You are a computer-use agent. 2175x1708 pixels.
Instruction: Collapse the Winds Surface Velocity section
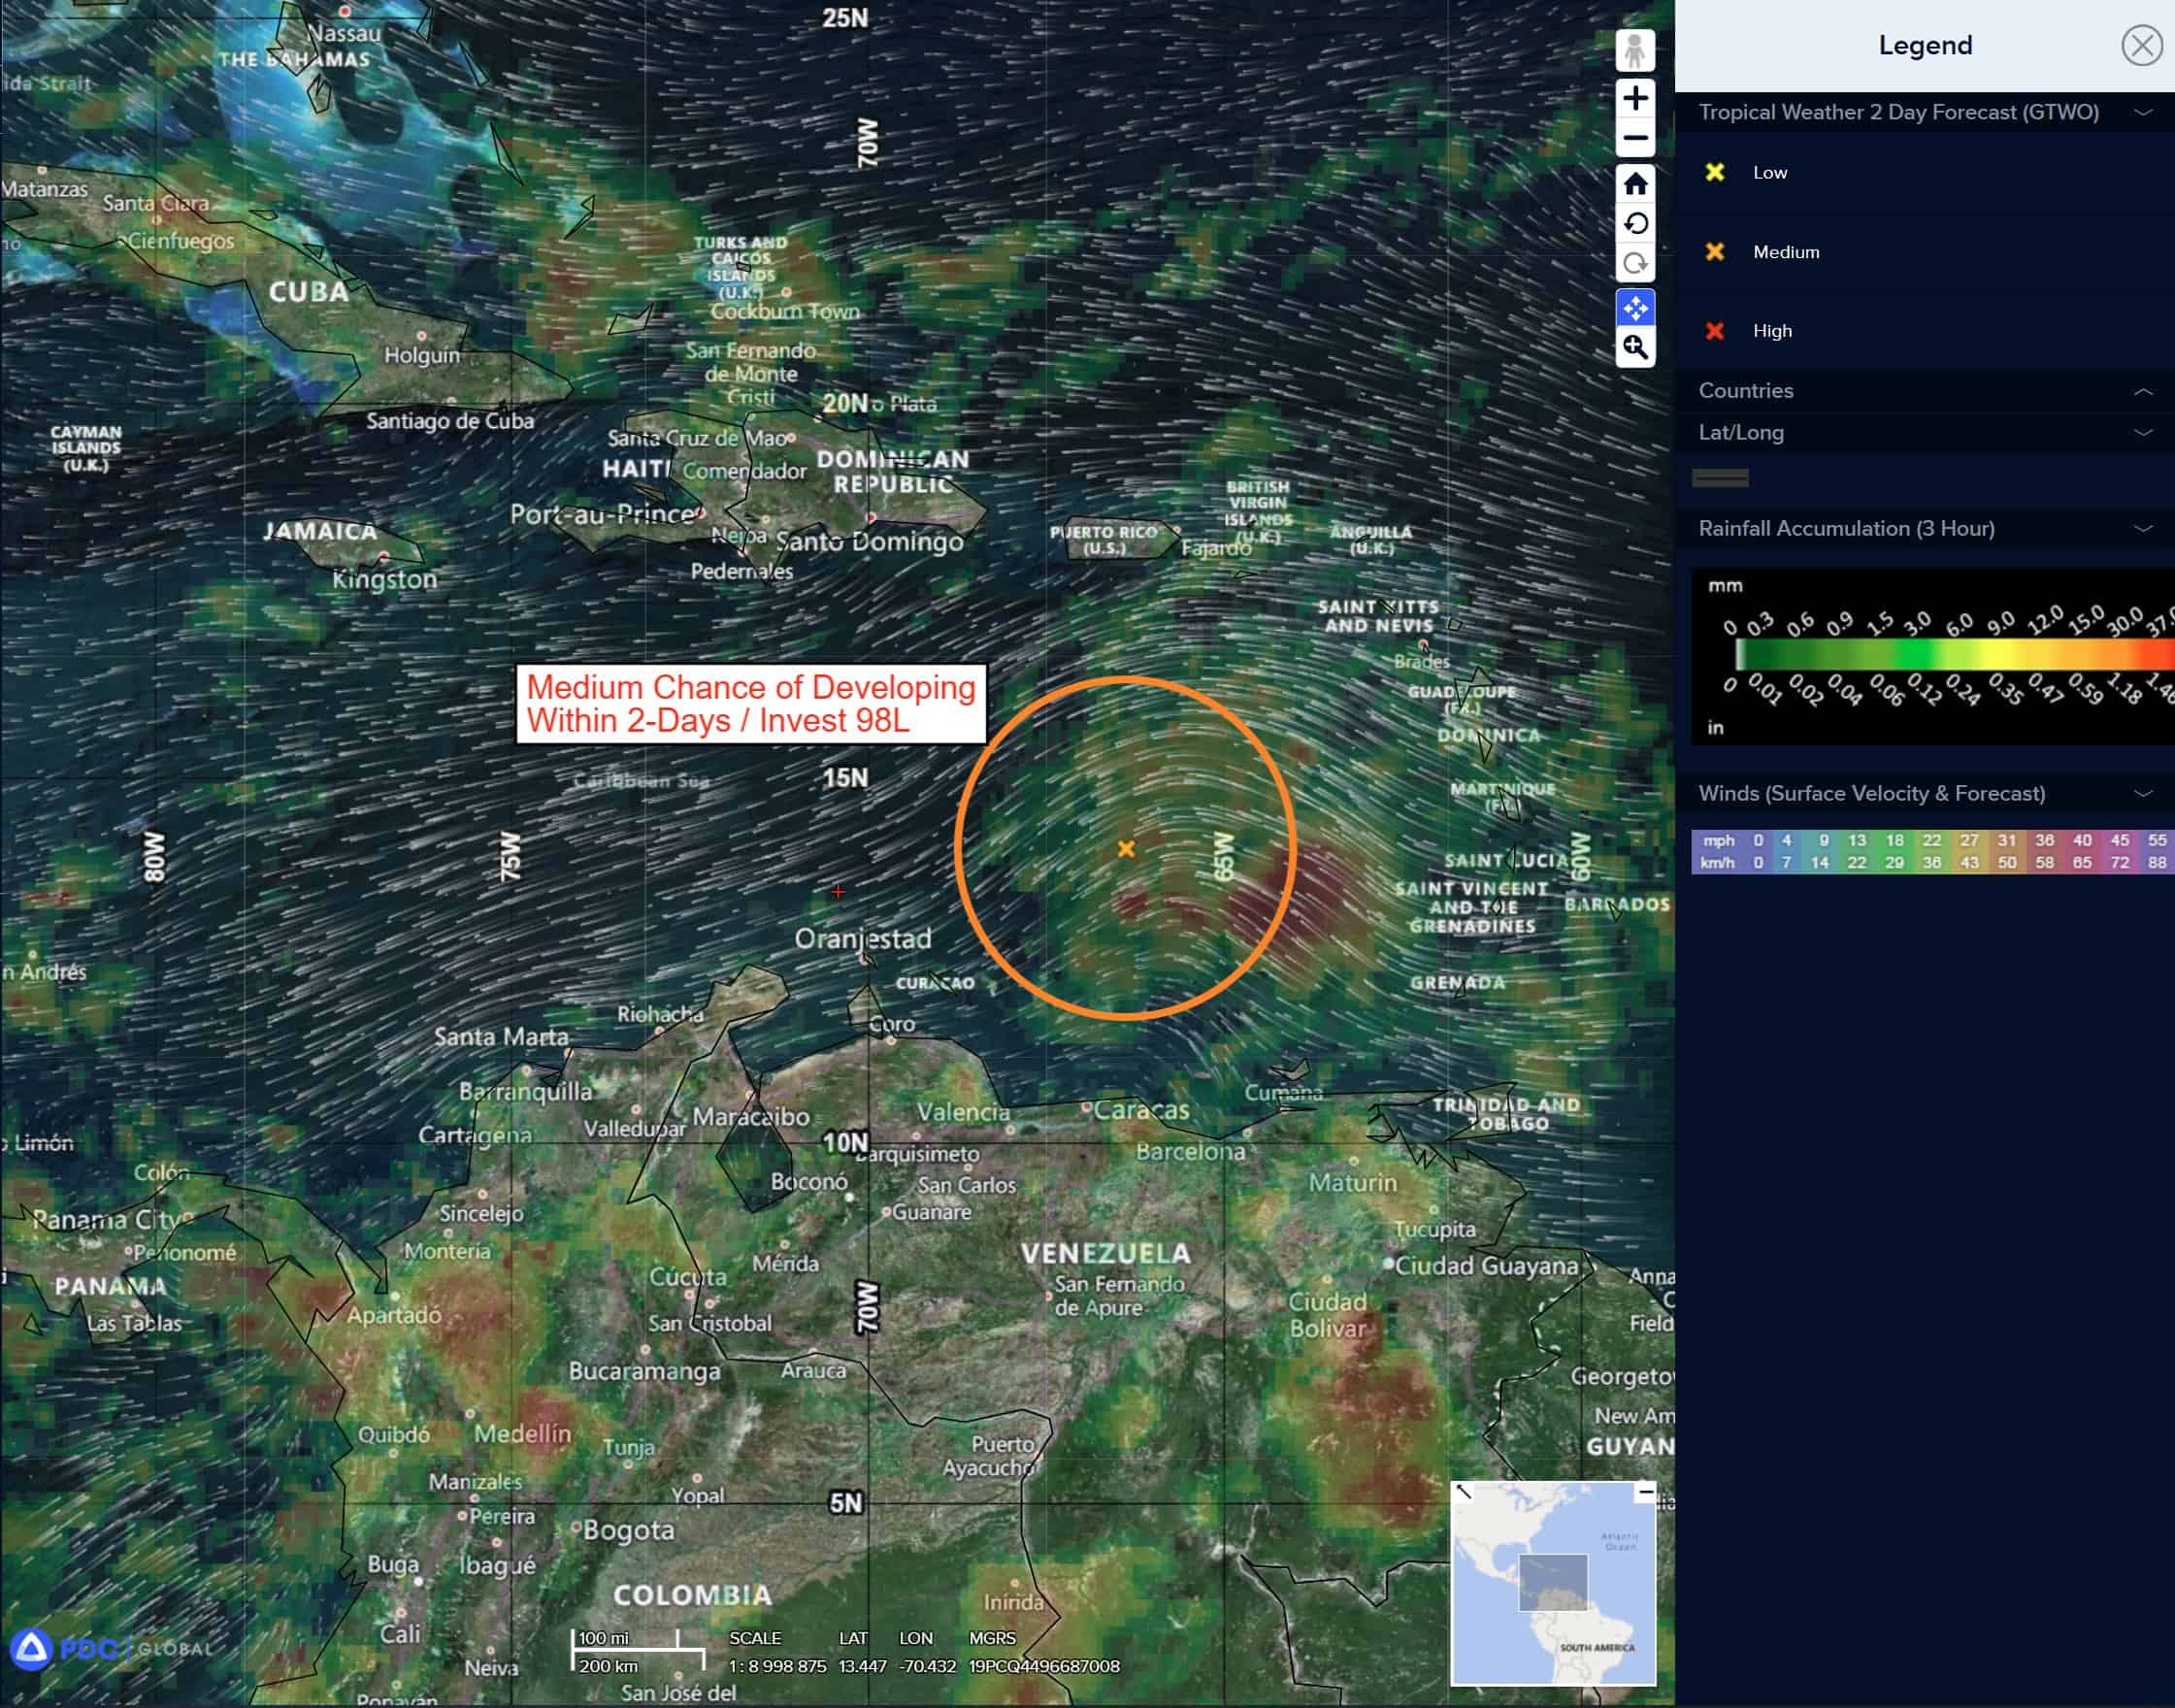coord(2142,794)
